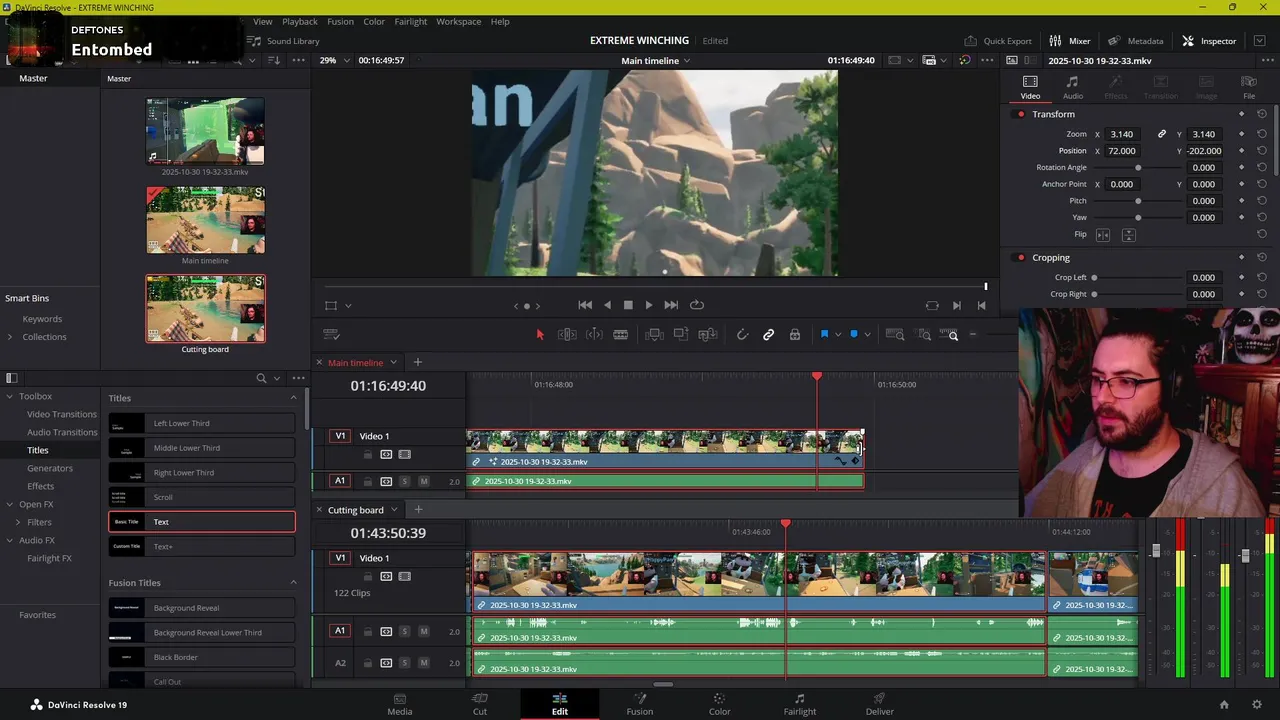Open the Workspace menu

point(458,21)
